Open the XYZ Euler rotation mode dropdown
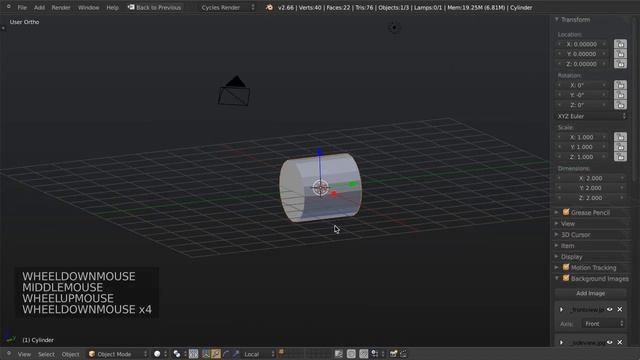 click(x=591, y=116)
